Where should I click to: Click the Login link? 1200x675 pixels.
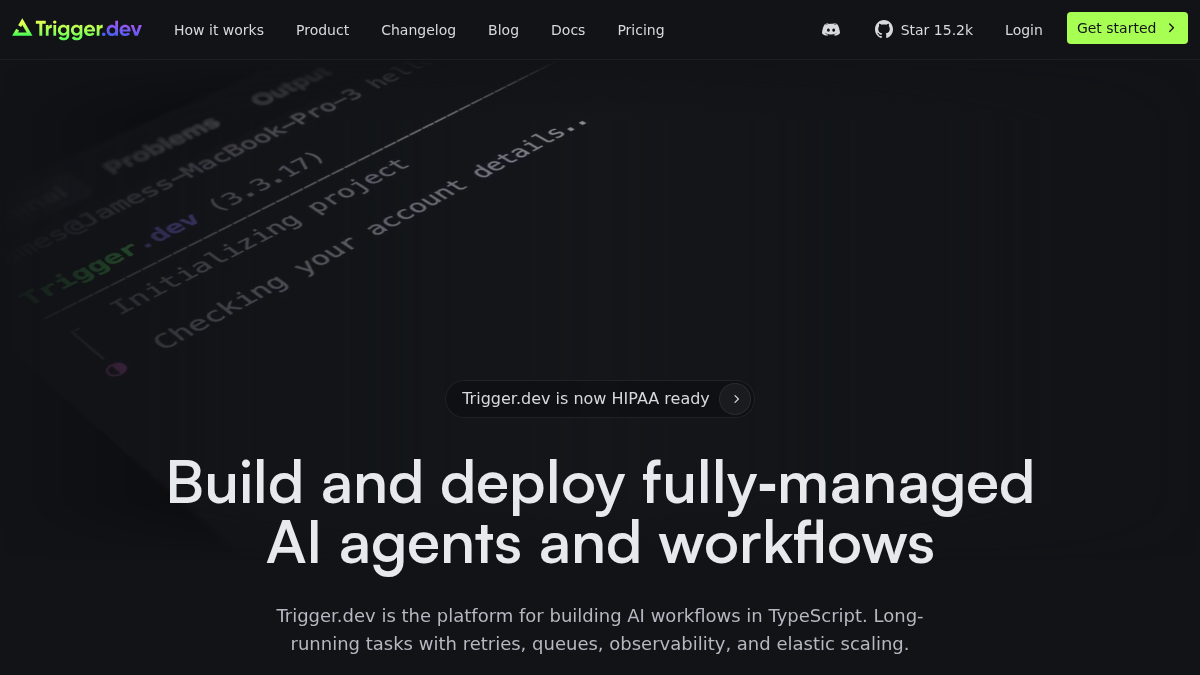pyautogui.click(x=1023, y=30)
